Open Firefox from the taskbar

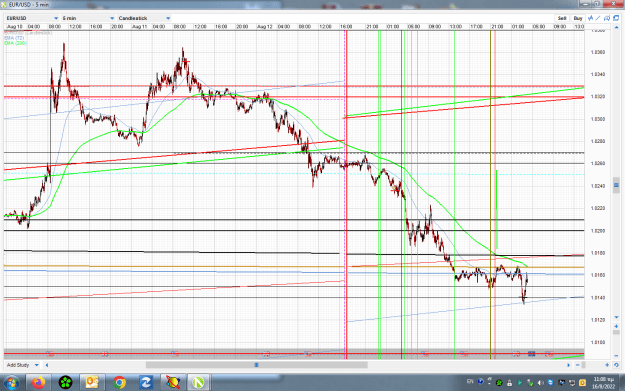[39, 383]
